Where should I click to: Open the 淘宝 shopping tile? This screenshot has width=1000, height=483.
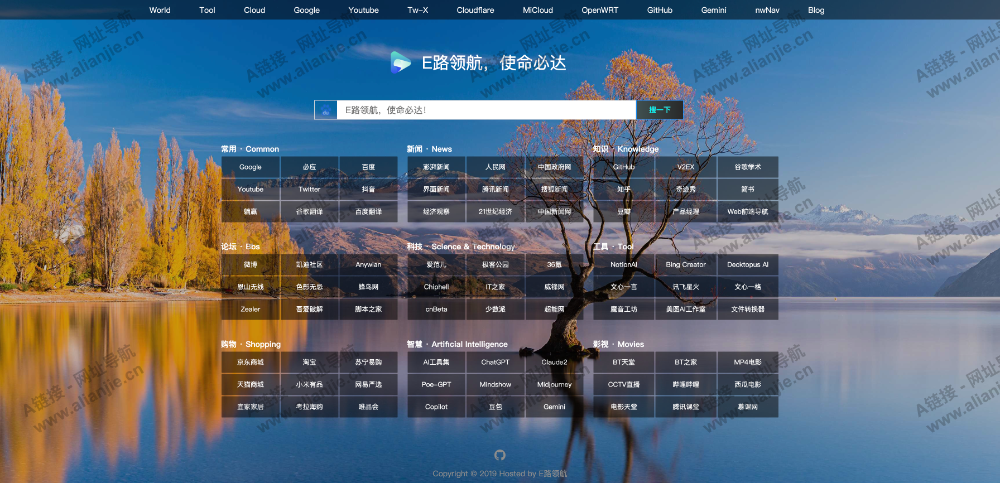click(x=309, y=362)
